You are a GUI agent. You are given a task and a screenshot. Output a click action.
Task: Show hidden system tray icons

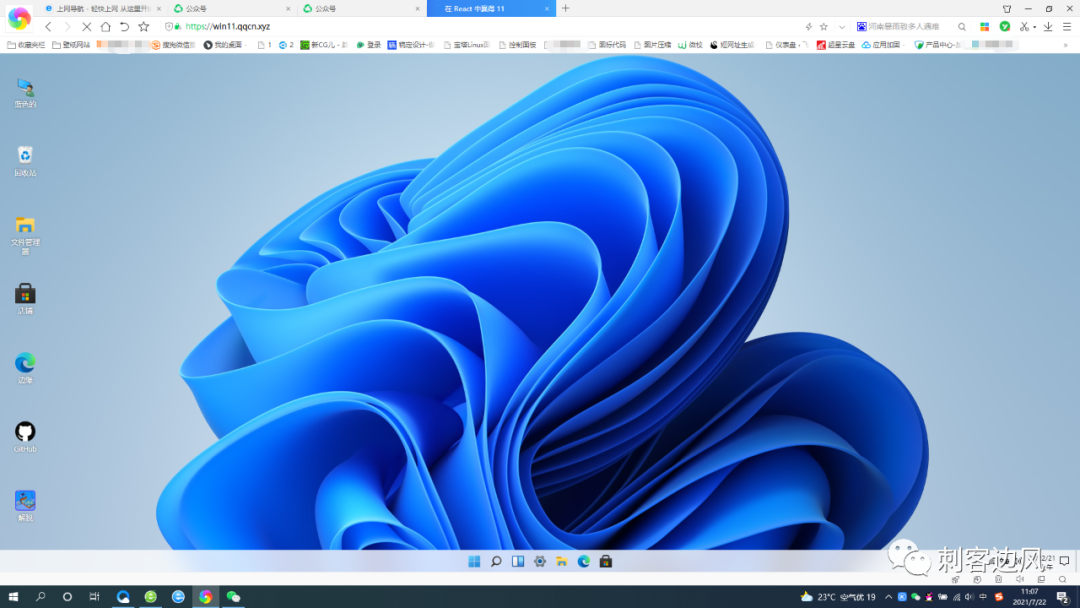[889, 597]
